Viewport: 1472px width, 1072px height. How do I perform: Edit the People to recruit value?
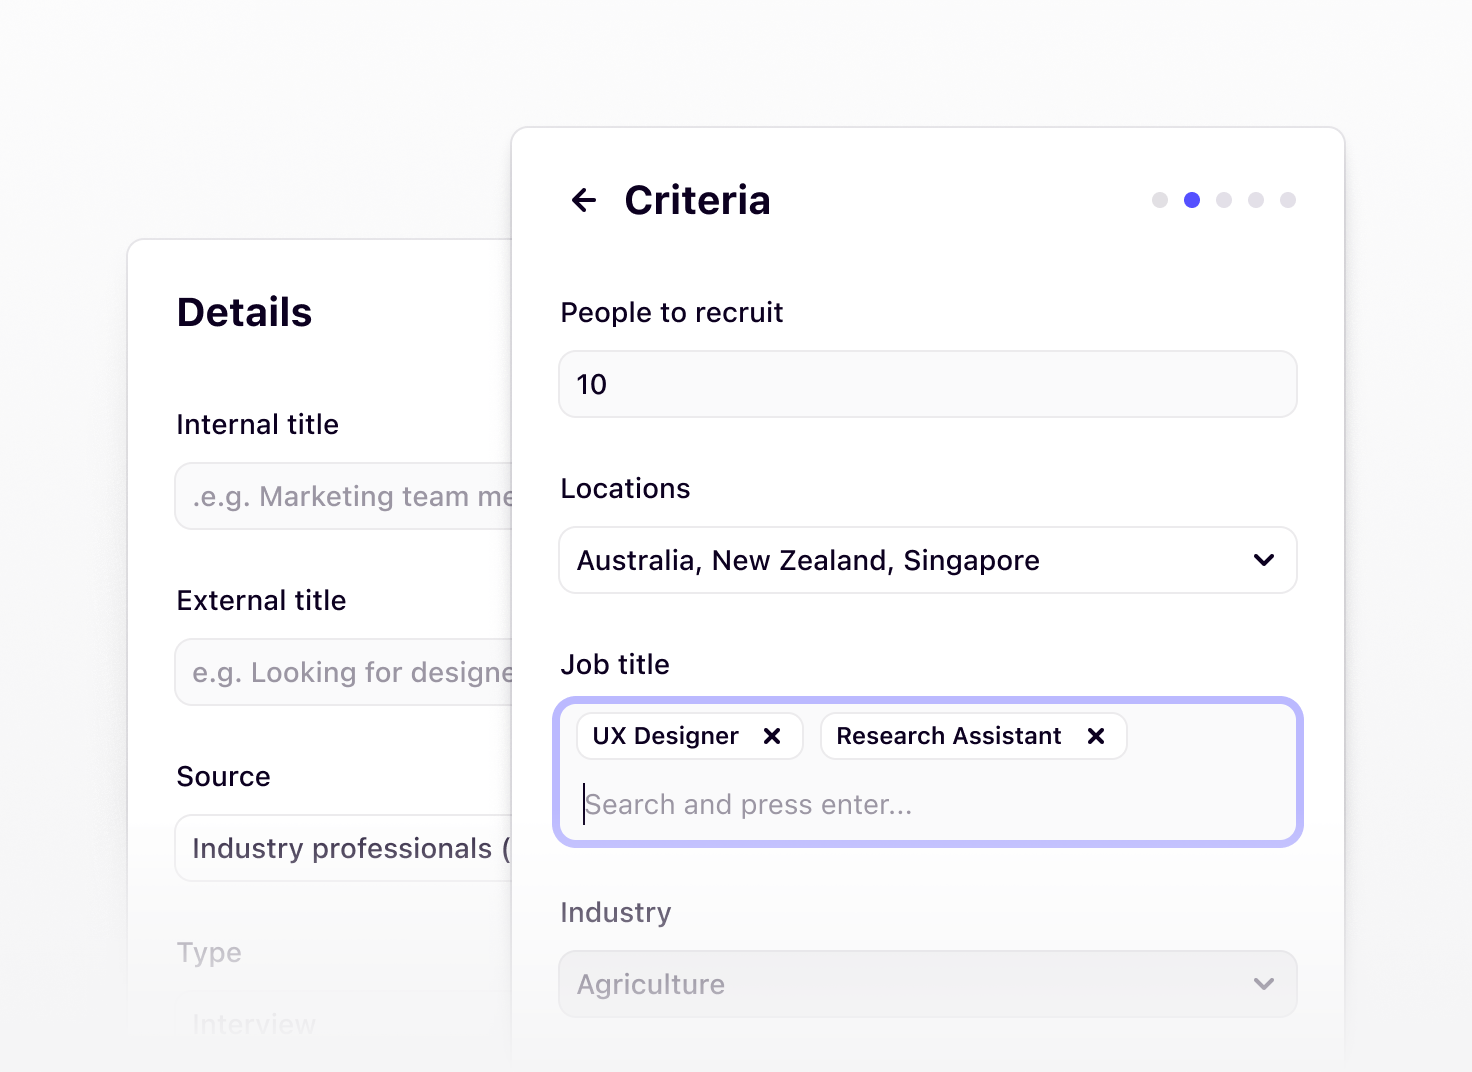pos(926,384)
